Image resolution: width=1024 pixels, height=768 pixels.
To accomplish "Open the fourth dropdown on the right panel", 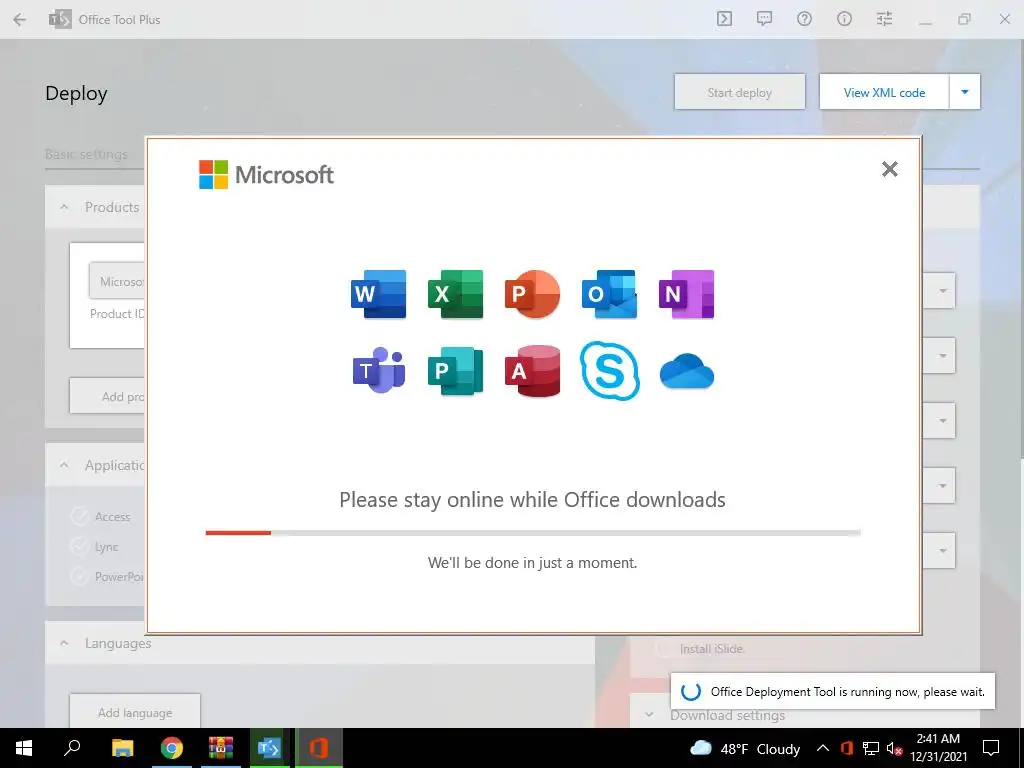I will tap(939, 485).
